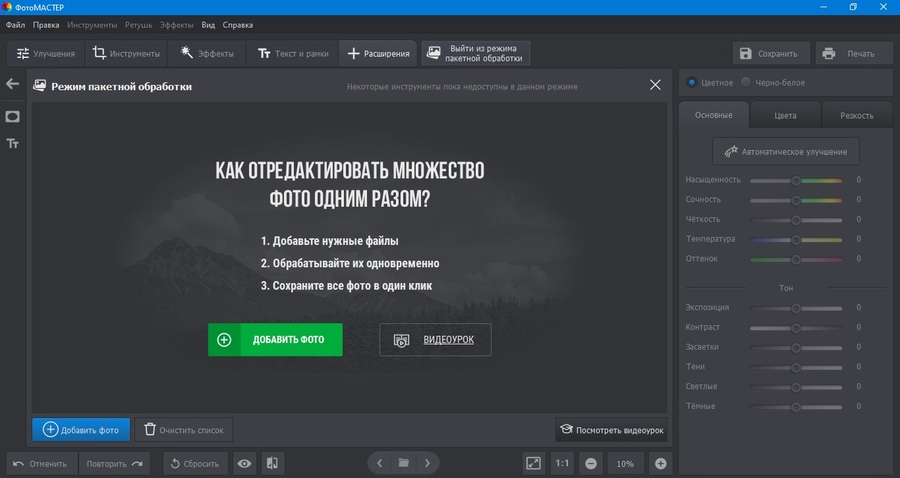Screen dimensions: 900x478
Task: Click Автоматическое улучшение button
Action: (x=786, y=151)
